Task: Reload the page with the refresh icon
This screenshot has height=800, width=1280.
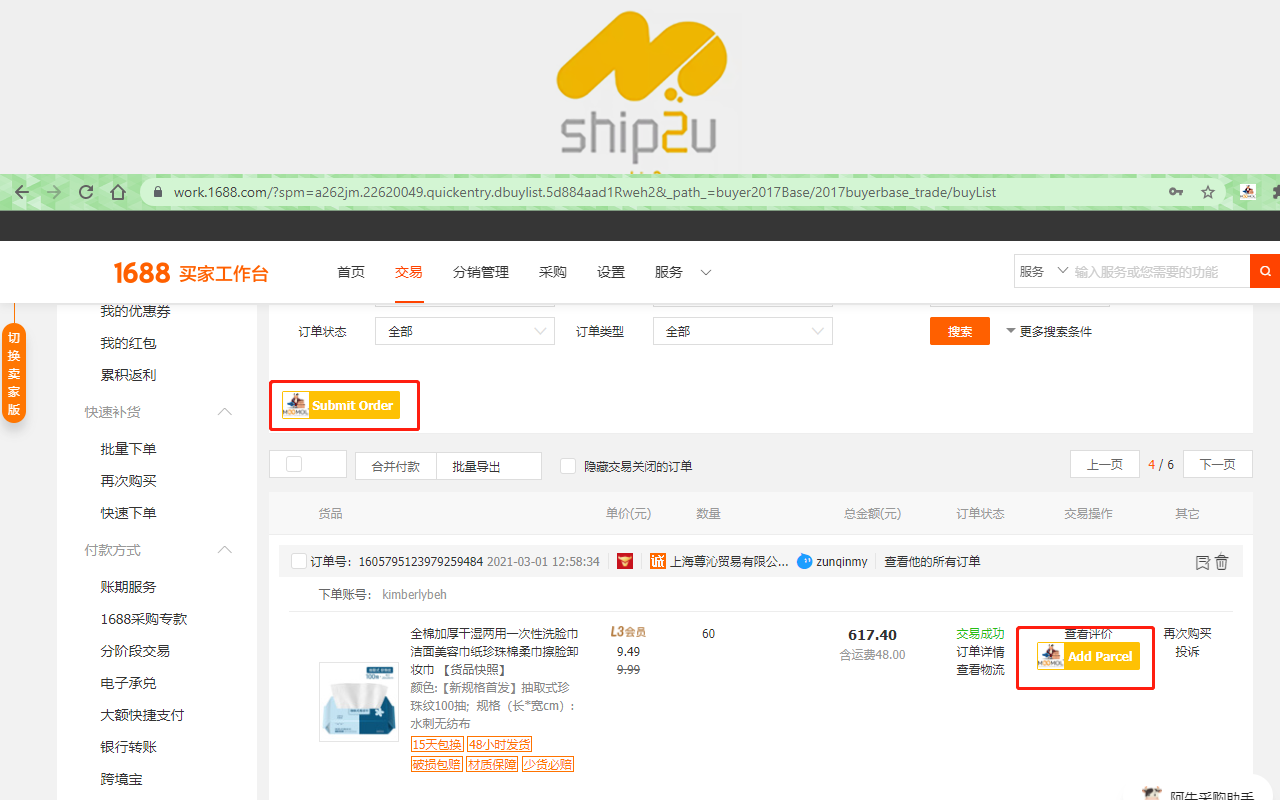Action: 86,192
